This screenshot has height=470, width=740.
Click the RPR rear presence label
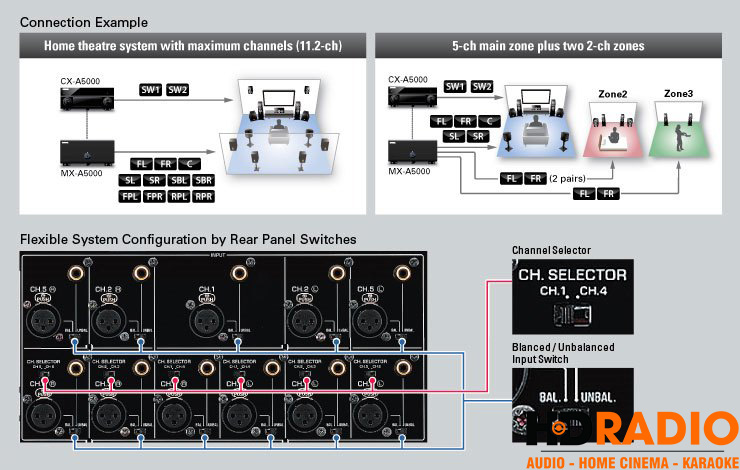(204, 196)
